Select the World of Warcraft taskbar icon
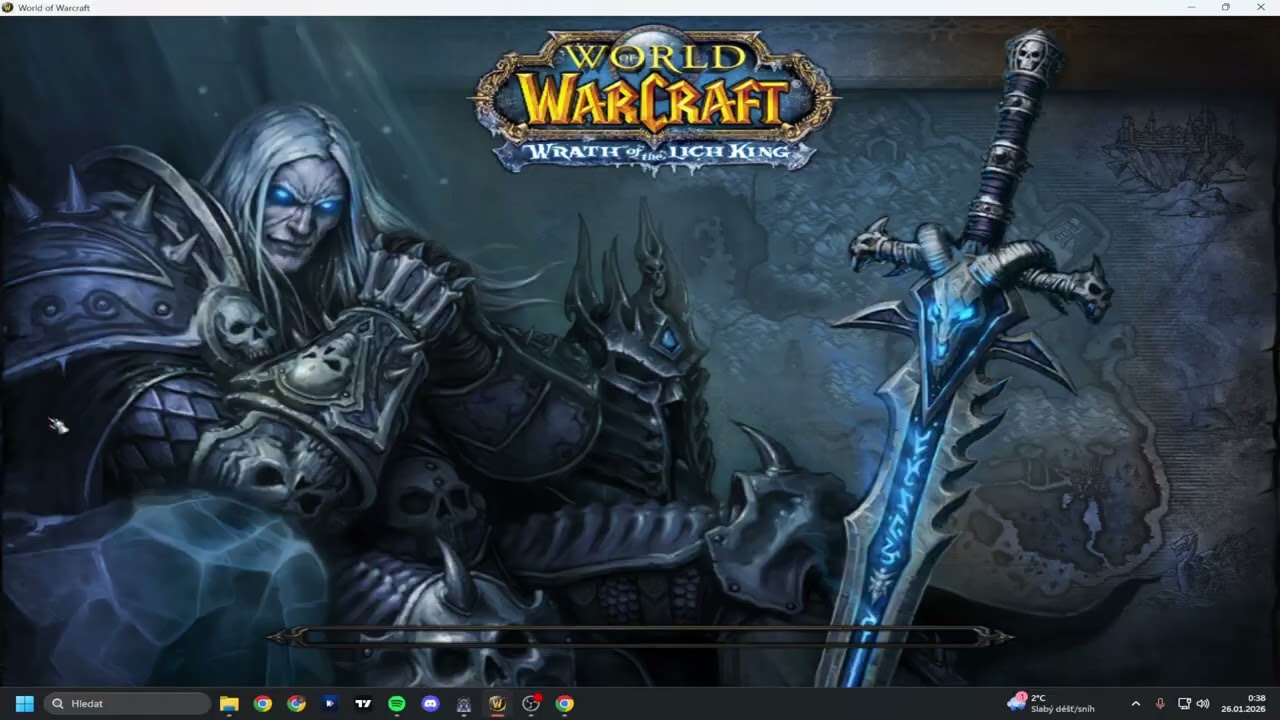 tap(497, 703)
